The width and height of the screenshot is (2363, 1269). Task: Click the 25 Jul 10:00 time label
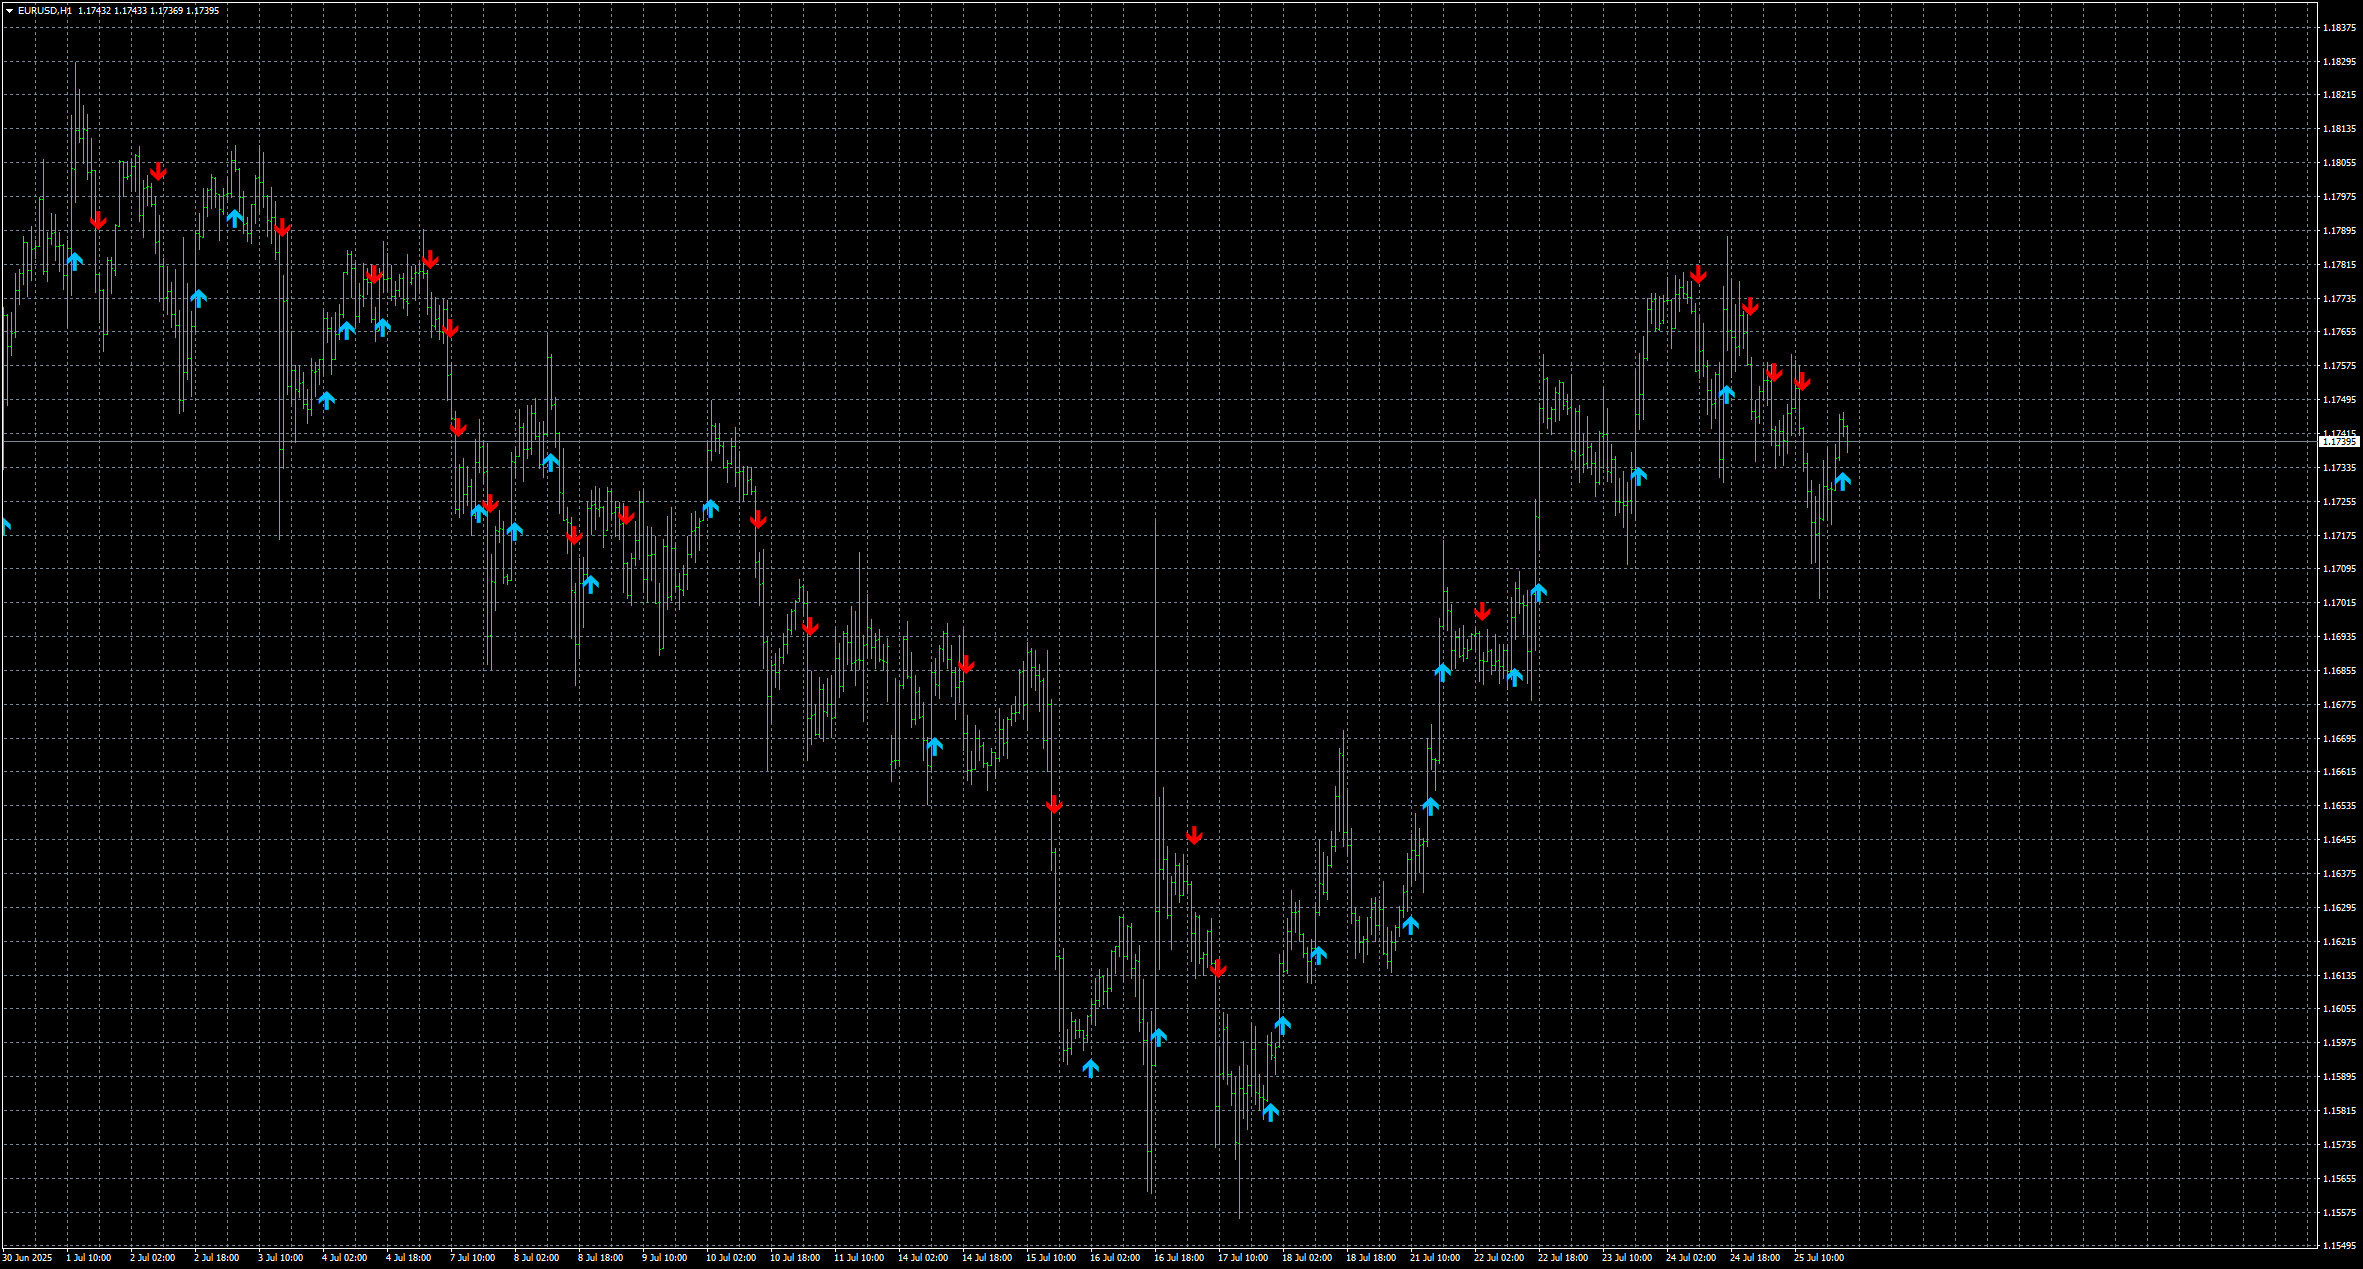(1819, 1258)
